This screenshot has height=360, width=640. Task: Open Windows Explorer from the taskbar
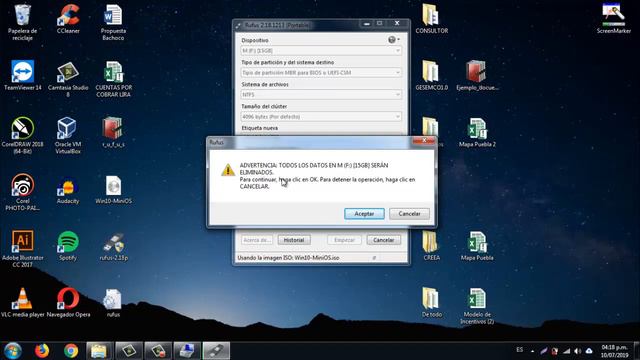point(99,351)
